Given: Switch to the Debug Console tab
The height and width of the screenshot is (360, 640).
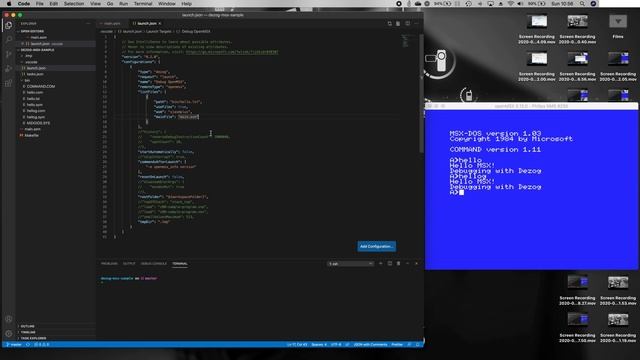Looking at the screenshot, I should point(153,264).
